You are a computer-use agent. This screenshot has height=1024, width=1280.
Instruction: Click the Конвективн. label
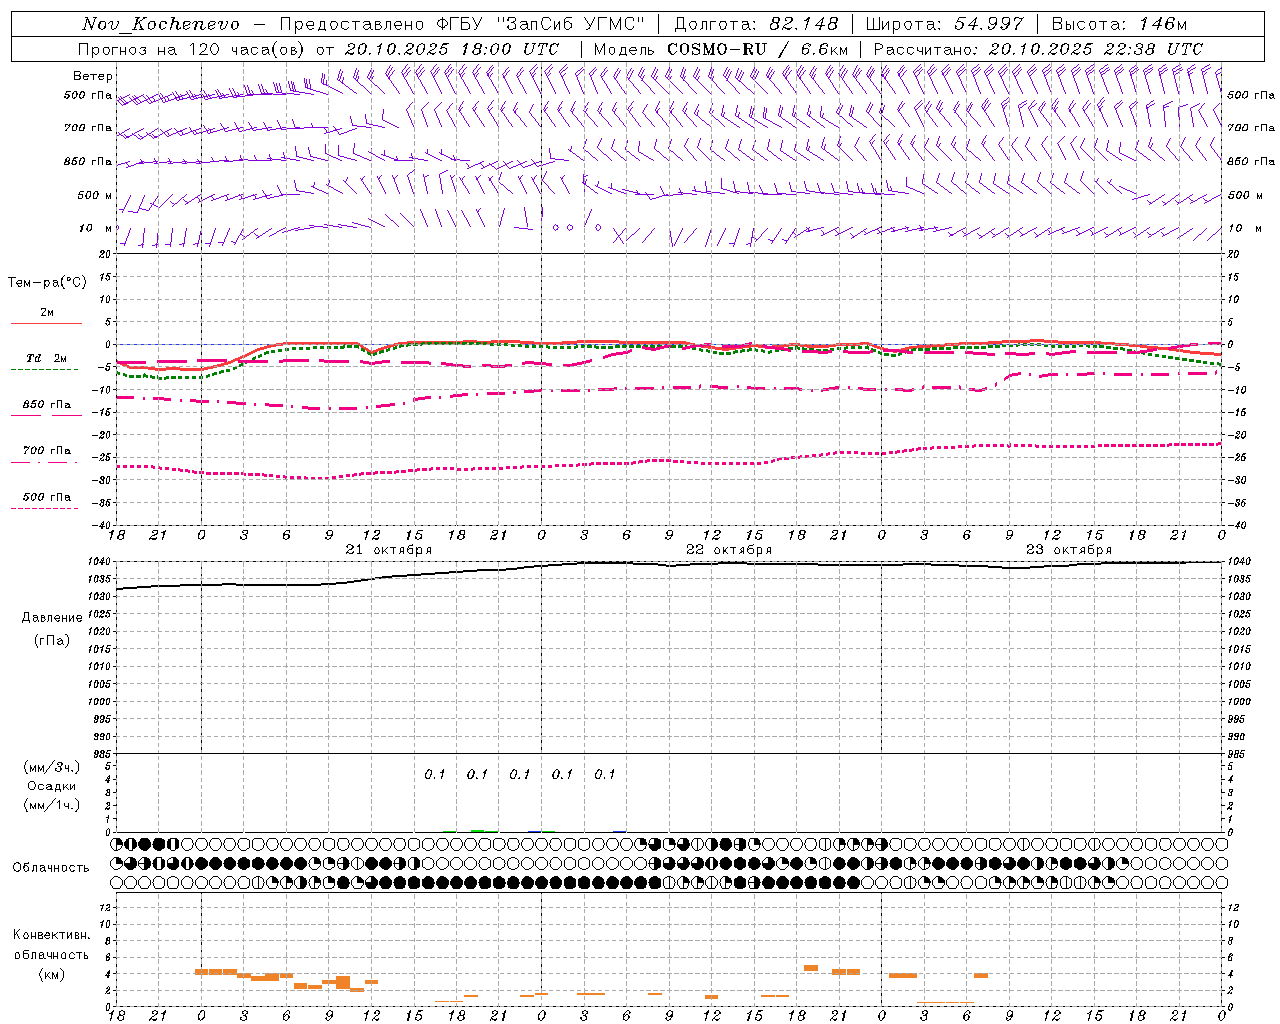coord(51,935)
